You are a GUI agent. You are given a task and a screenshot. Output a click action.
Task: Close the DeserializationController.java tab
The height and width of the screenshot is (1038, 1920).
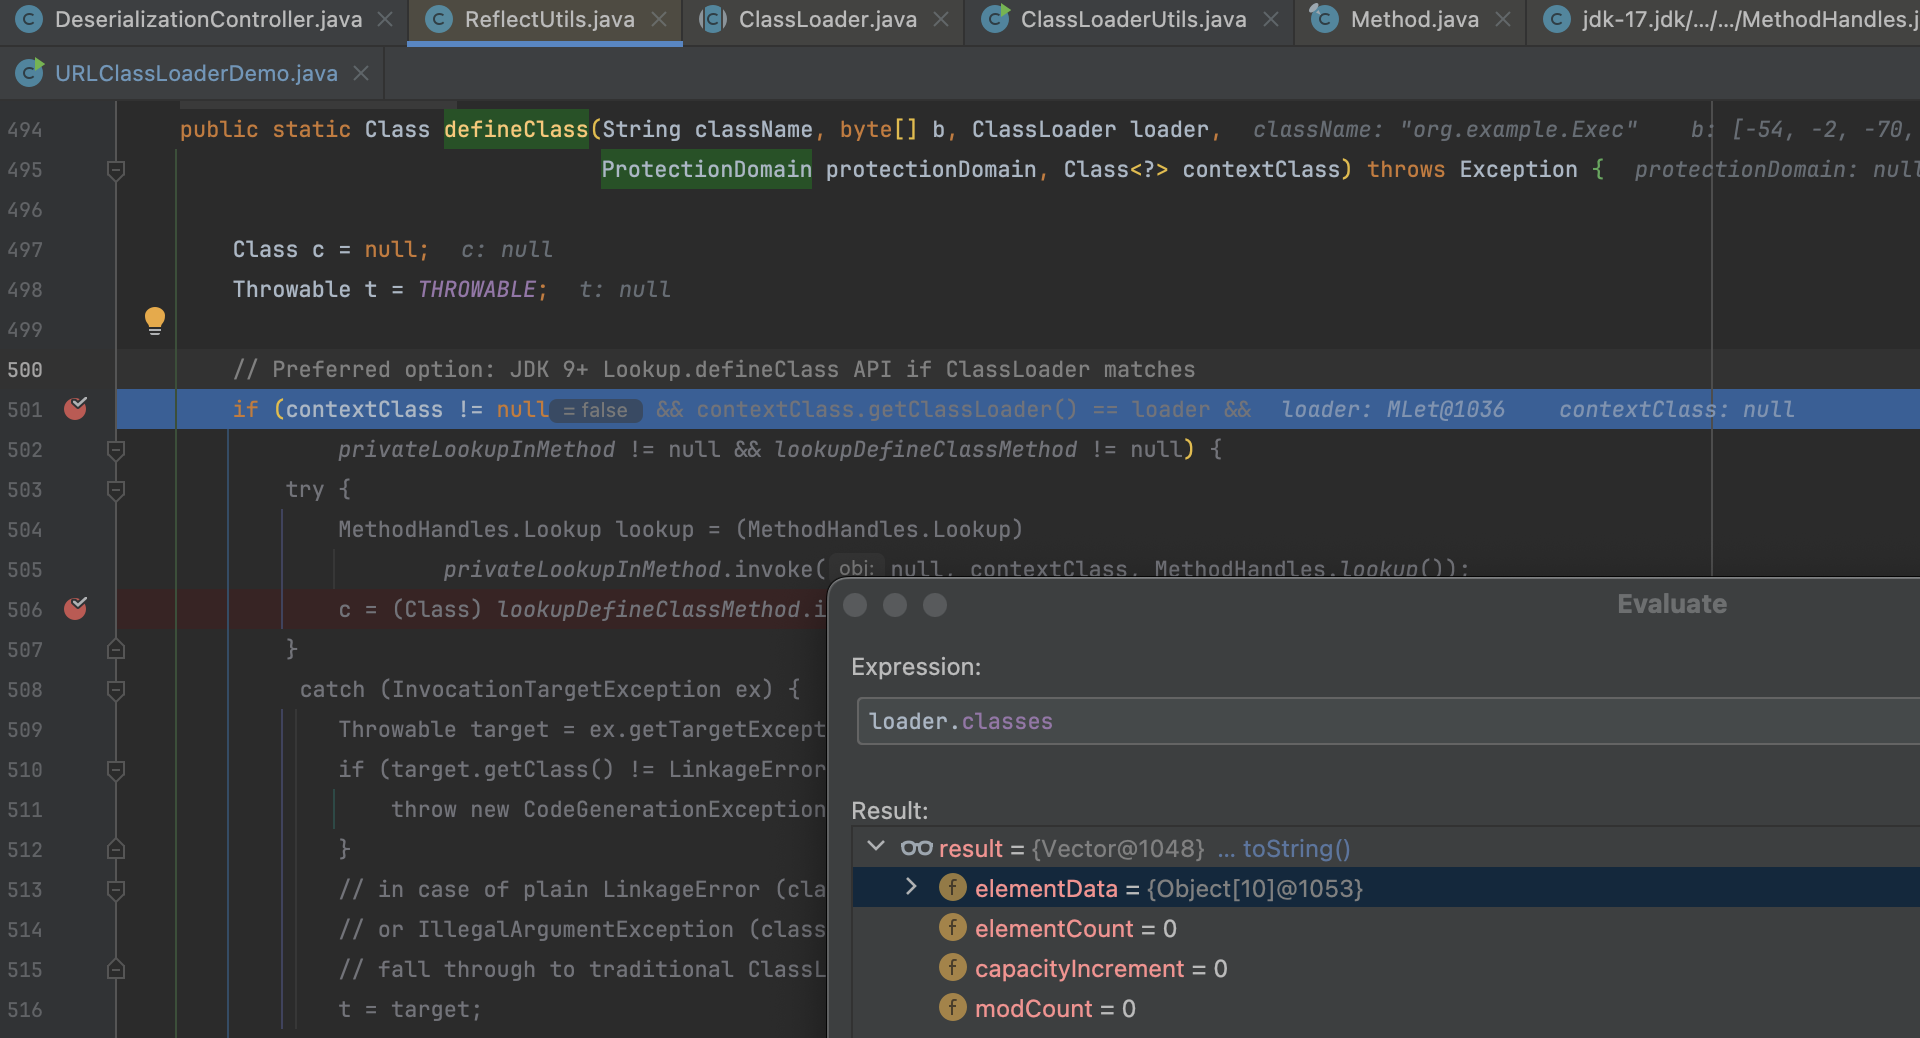click(385, 20)
